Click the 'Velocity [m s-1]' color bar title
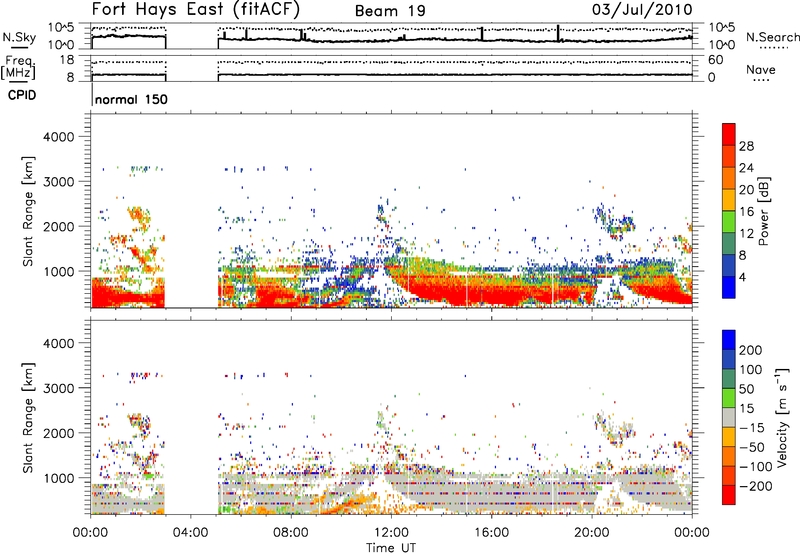The width and height of the screenshot is (800, 554). click(782, 417)
